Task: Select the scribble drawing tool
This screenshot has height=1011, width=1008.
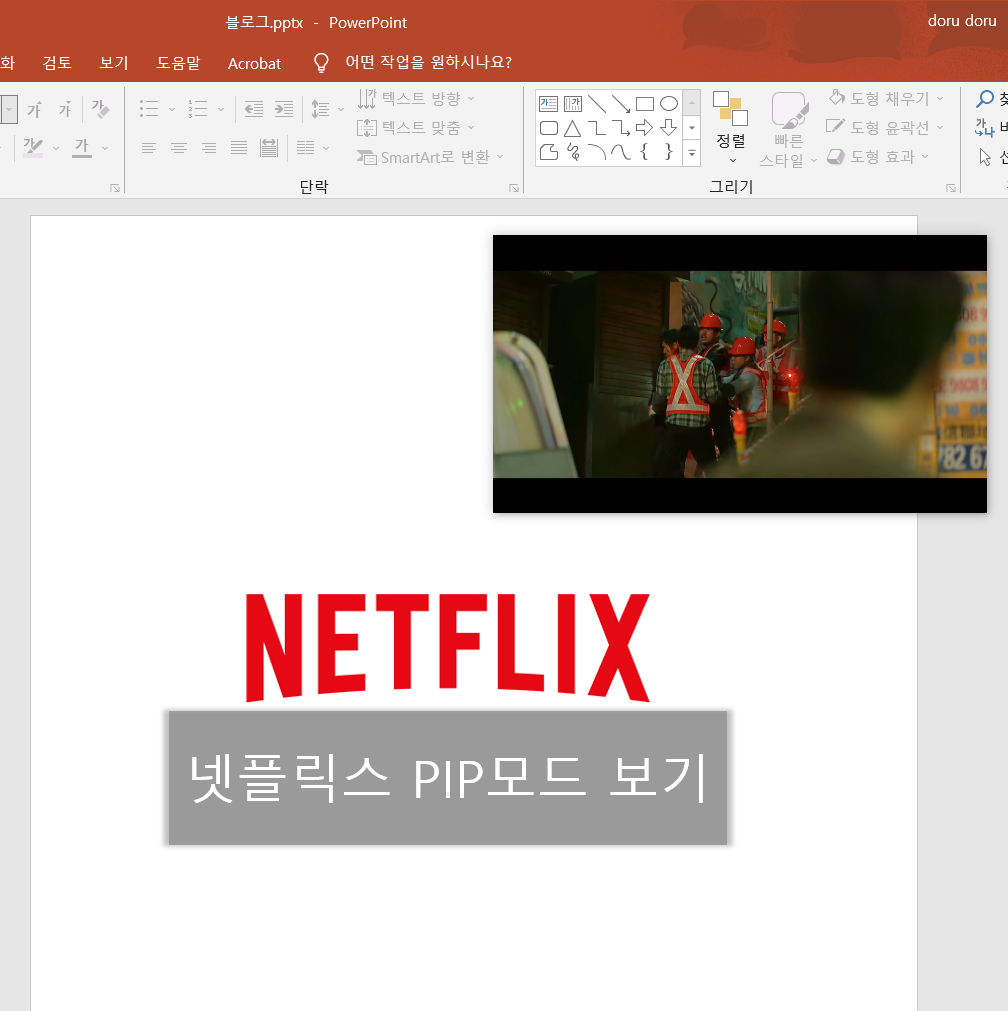Action: pos(573,152)
